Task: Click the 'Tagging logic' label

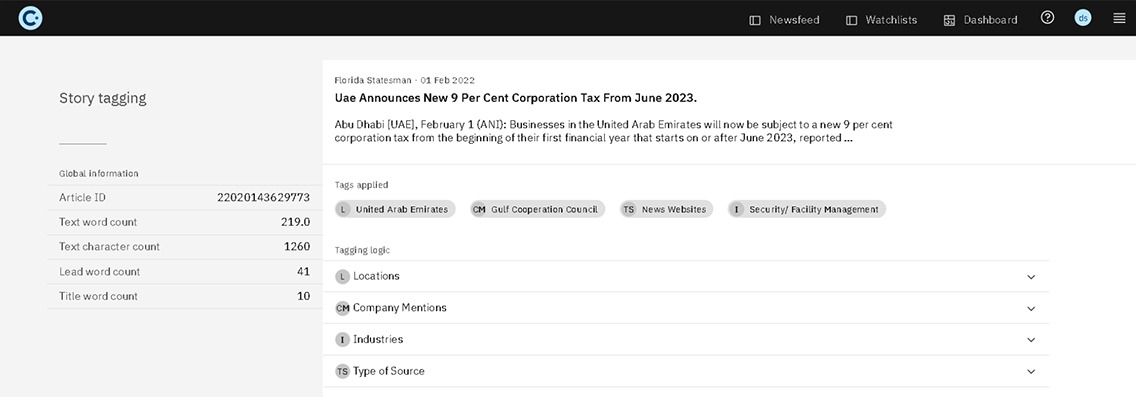Action: [x=362, y=250]
